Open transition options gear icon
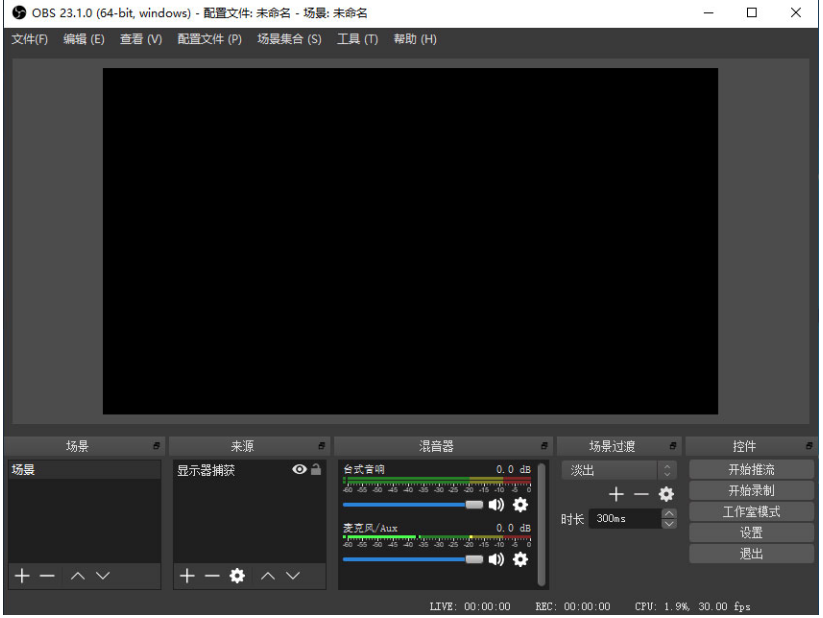 point(666,494)
